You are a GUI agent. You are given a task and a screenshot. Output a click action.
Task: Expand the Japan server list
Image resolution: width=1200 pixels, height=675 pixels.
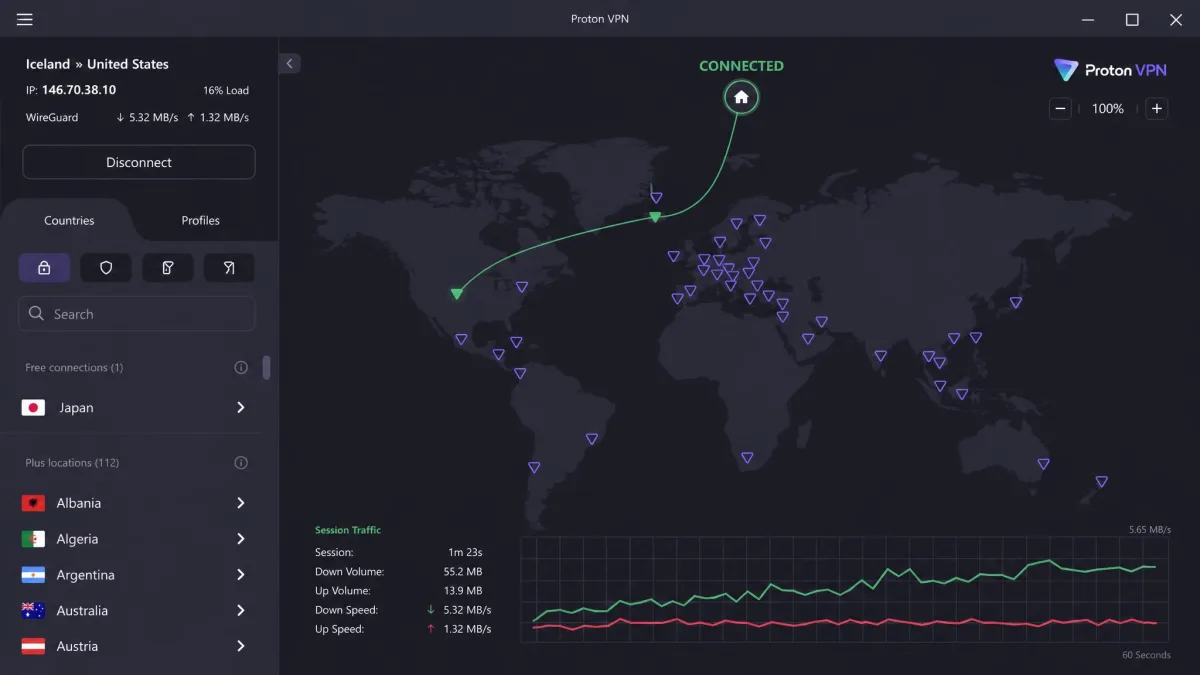click(241, 408)
